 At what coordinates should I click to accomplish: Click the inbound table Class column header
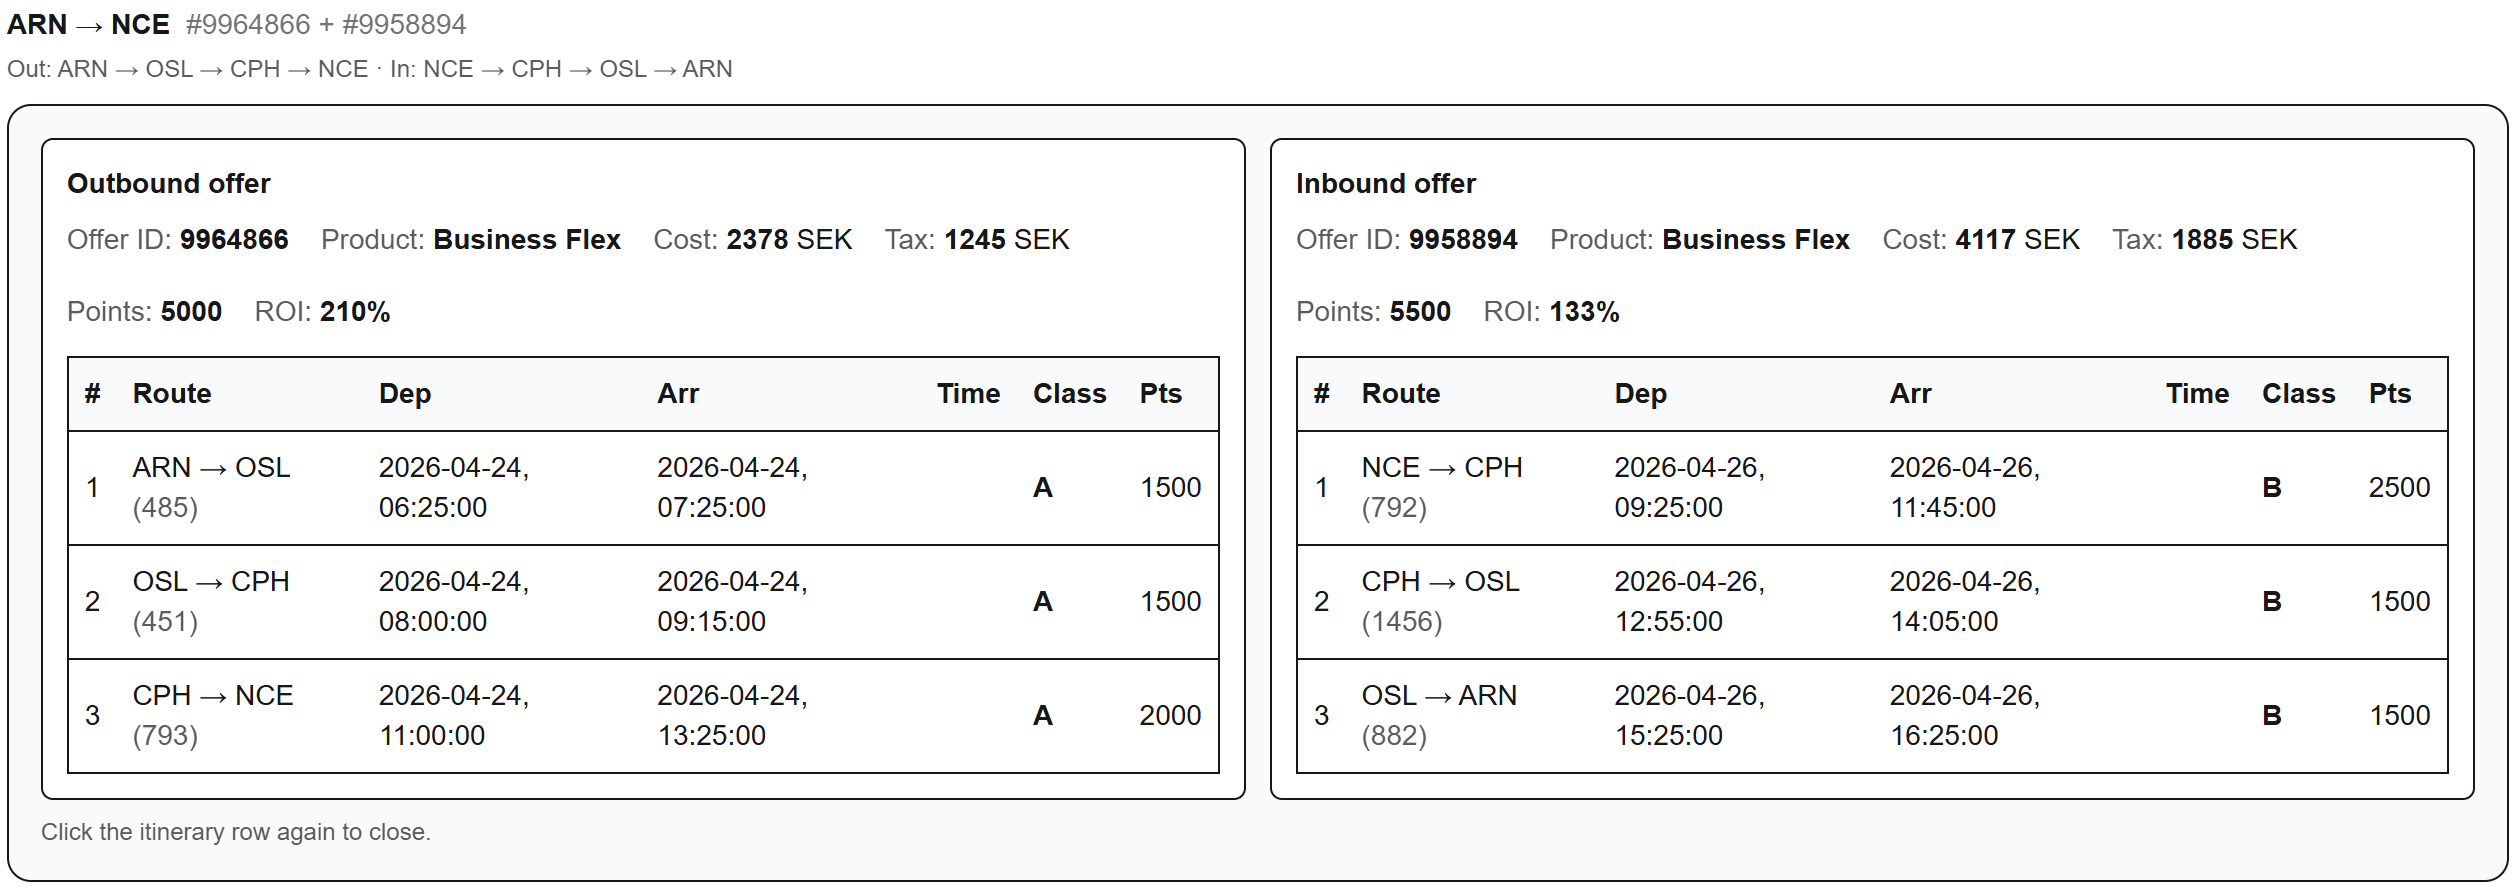point(2298,394)
